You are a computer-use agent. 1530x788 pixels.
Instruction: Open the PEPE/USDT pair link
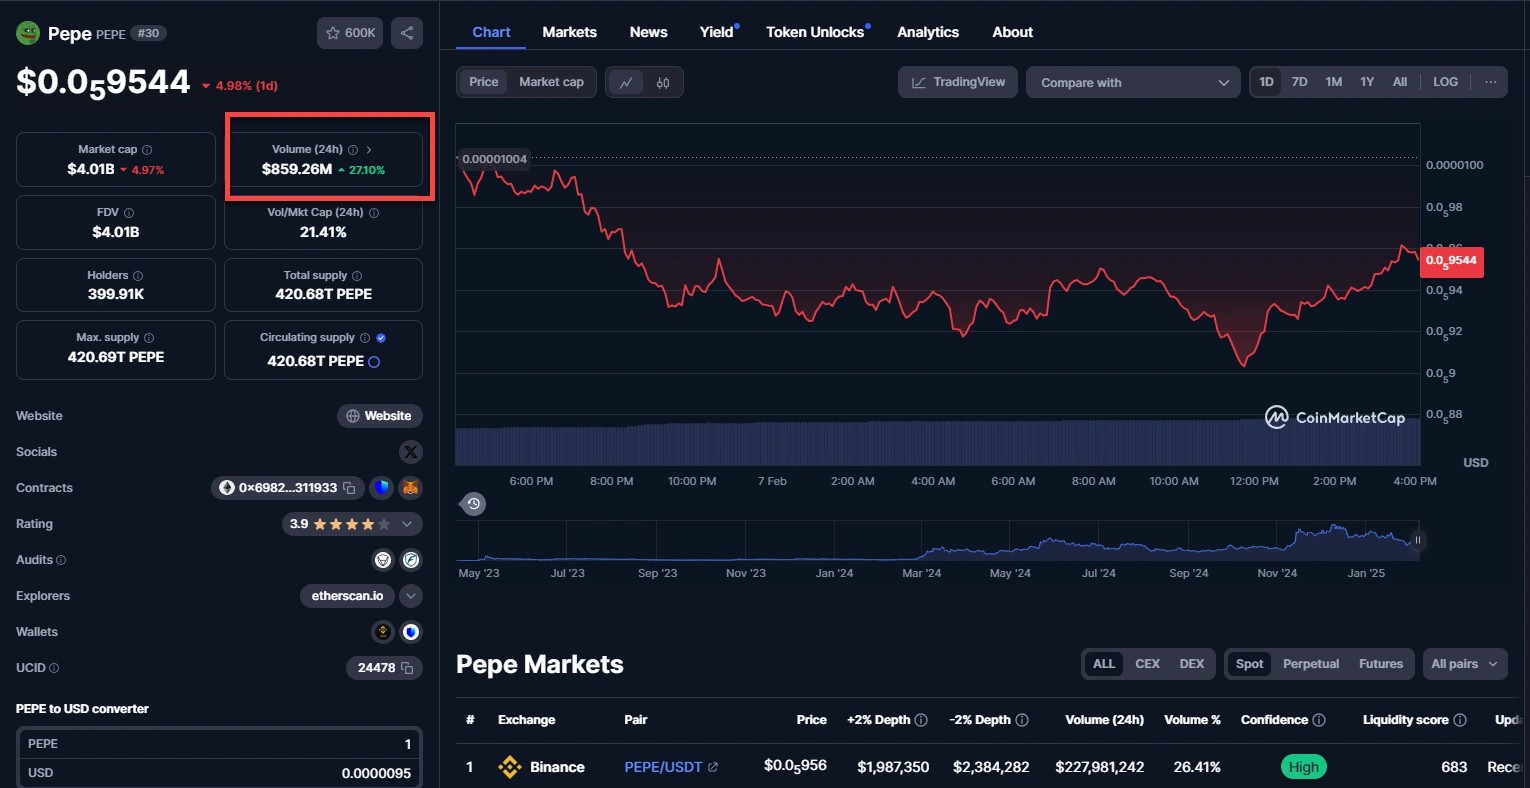coord(663,767)
